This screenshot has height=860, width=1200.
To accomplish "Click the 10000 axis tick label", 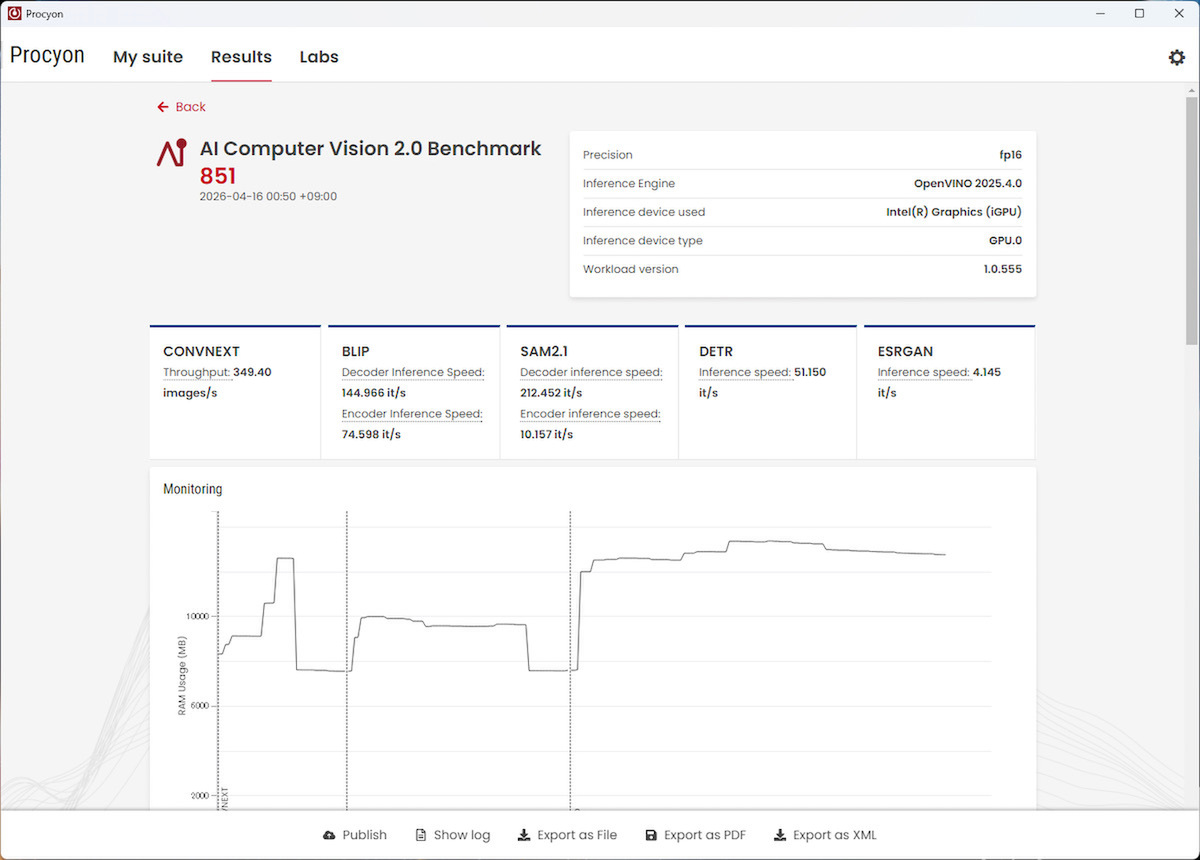I will pyautogui.click(x=197, y=616).
